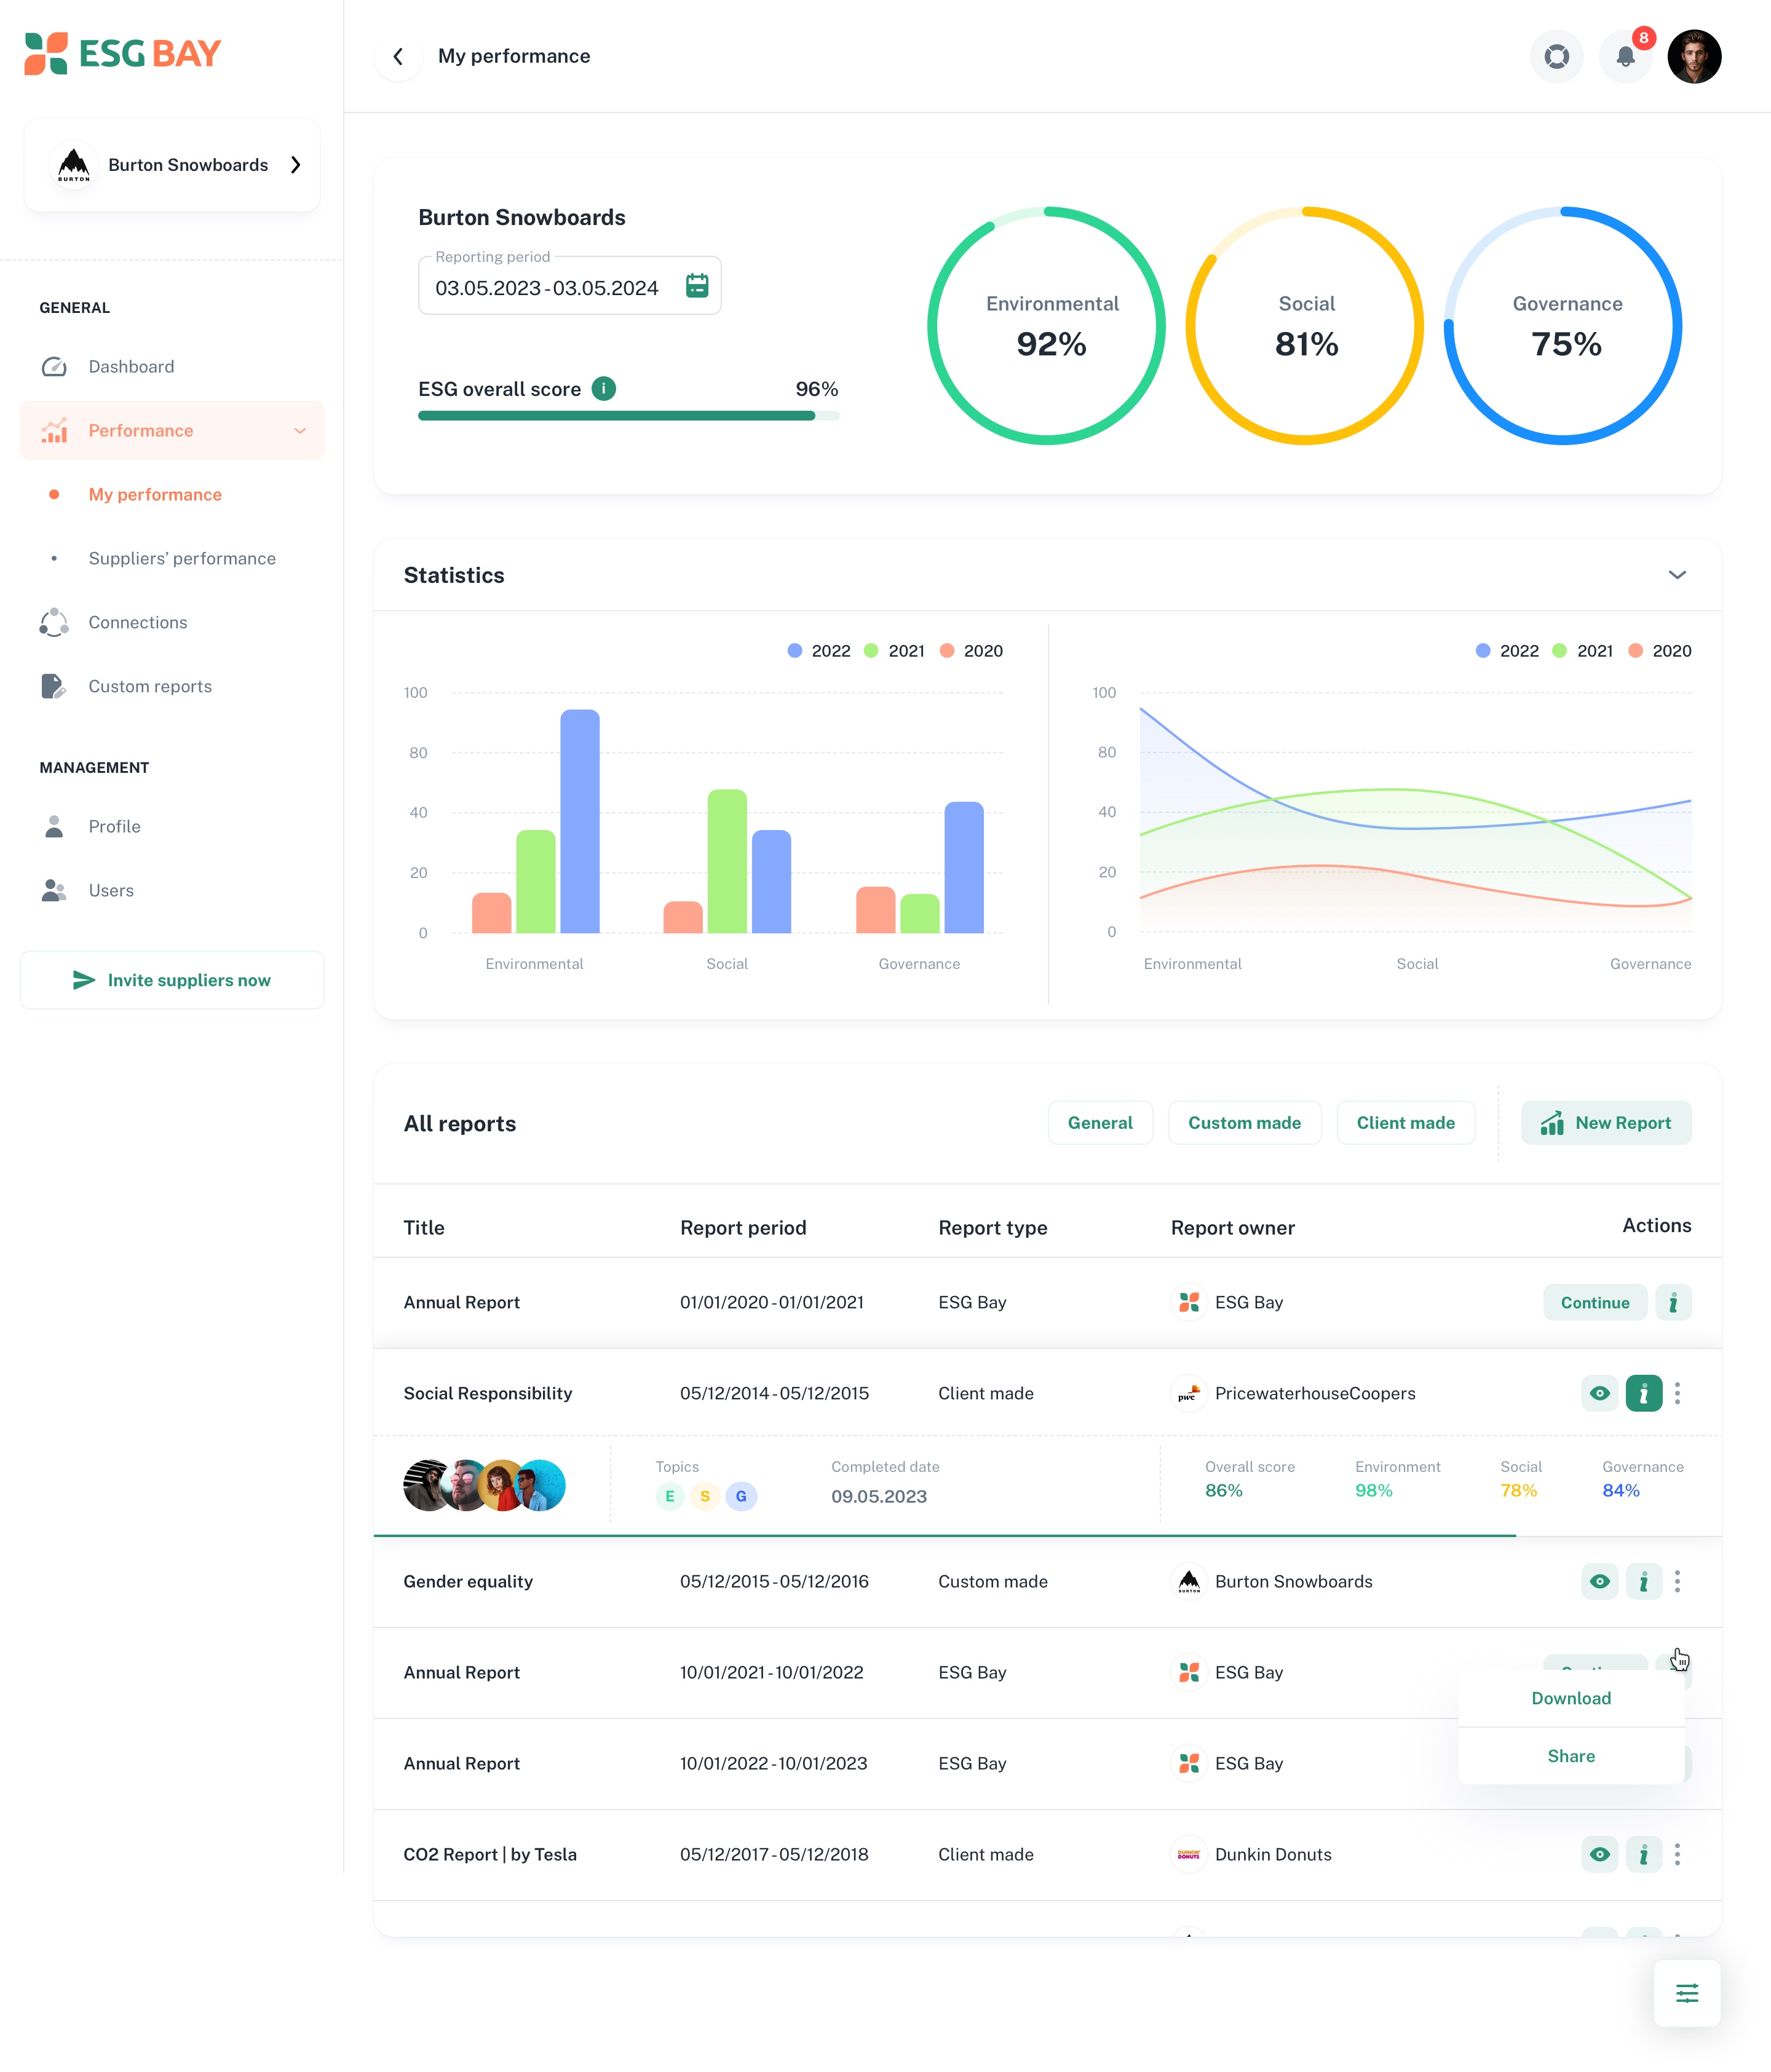Open Suppliers' performance in the sidebar

coord(182,558)
